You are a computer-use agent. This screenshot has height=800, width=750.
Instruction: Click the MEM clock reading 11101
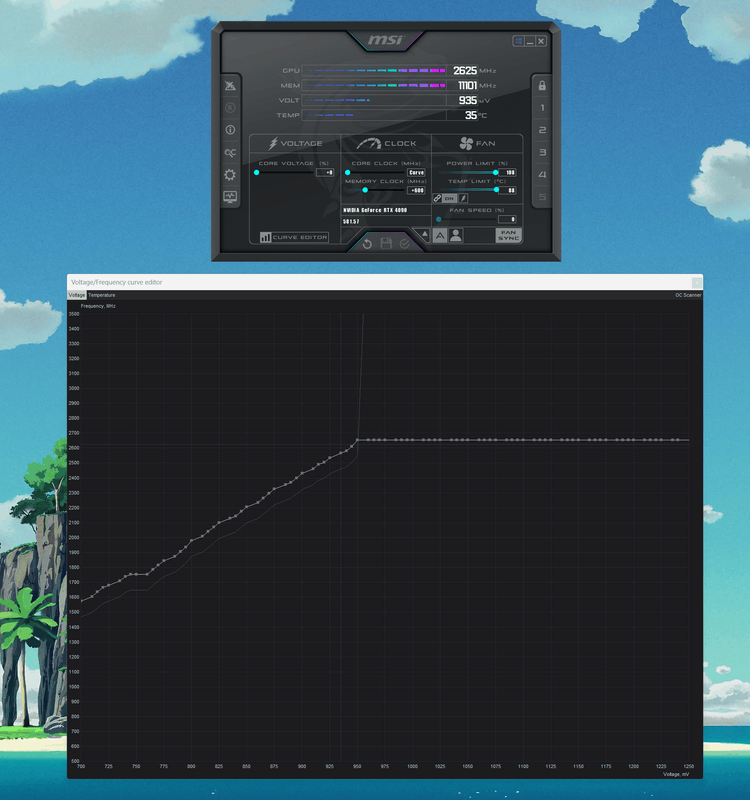pos(467,85)
